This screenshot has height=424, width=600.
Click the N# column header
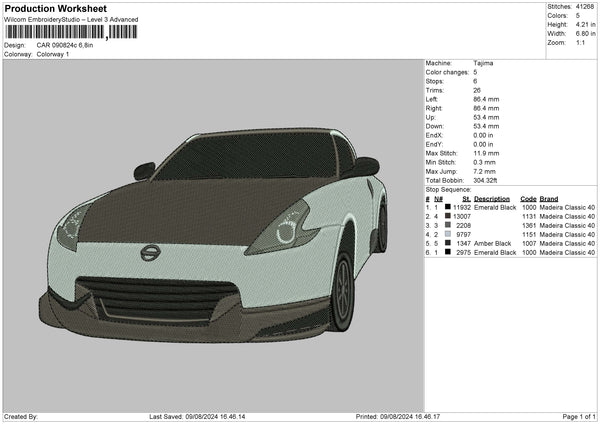[x=439, y=198]
